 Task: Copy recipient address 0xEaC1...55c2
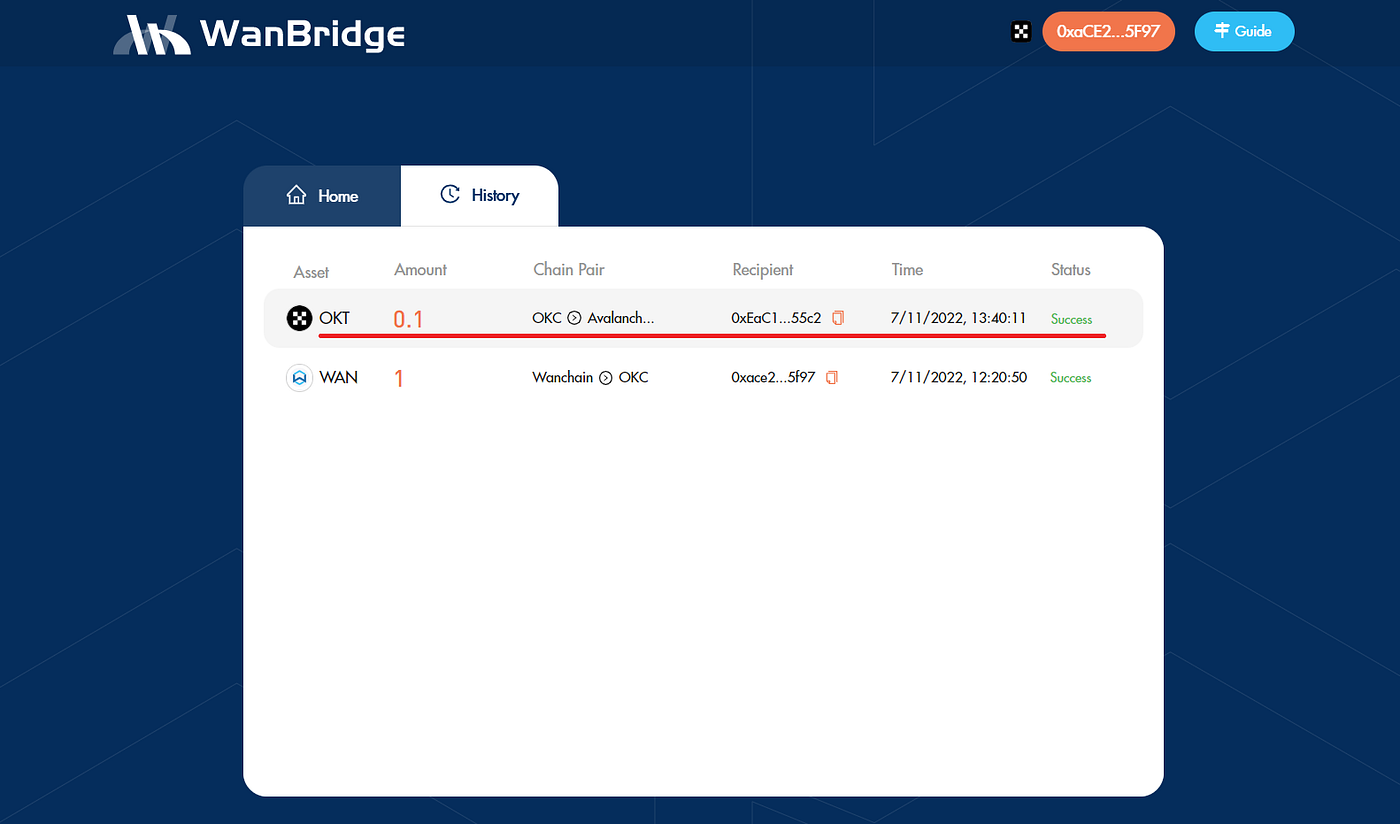[838, 318]
